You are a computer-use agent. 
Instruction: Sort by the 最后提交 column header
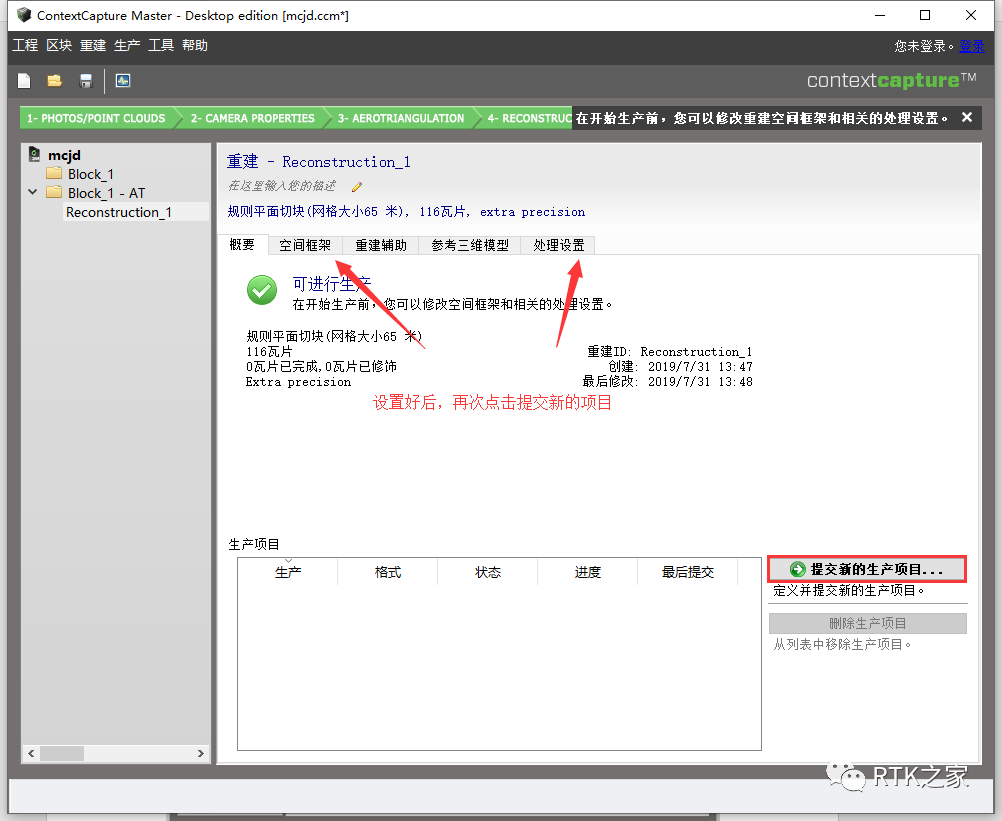[x=688, y=572]
